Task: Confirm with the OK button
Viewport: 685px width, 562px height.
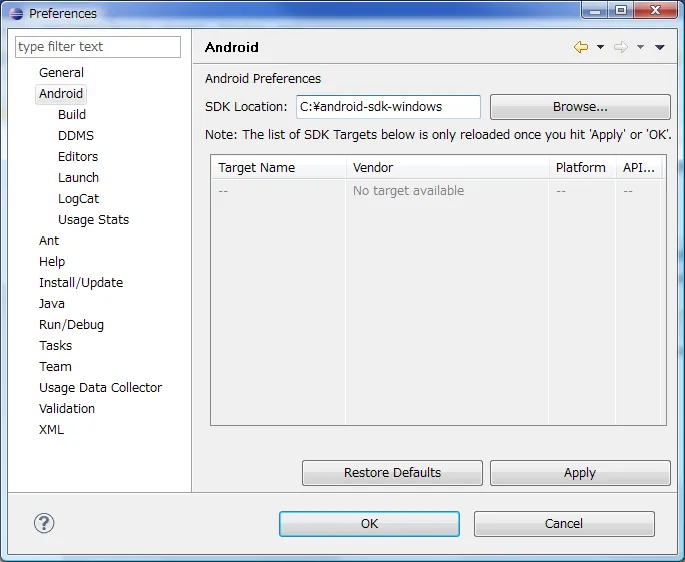Action: 370,524
